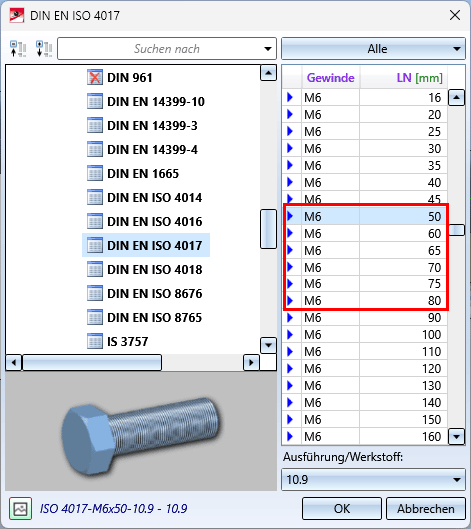Select the M6 length 70 row

(x=365, y=267)
